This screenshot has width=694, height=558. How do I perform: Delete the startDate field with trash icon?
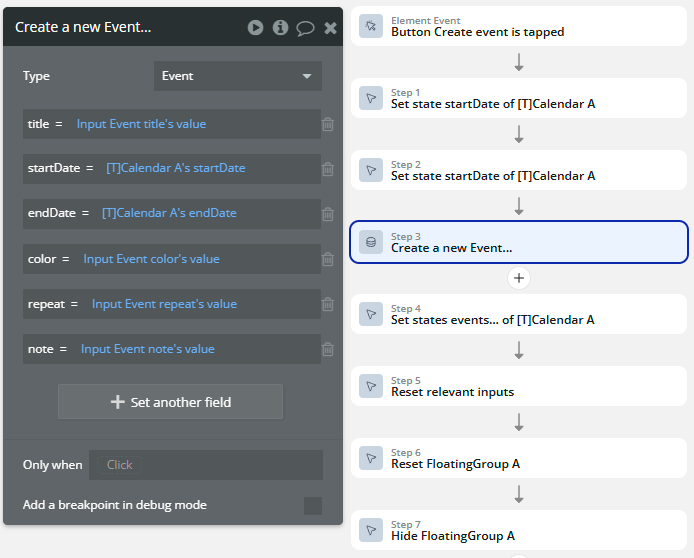pyautogui.click(x=328, y=169)
